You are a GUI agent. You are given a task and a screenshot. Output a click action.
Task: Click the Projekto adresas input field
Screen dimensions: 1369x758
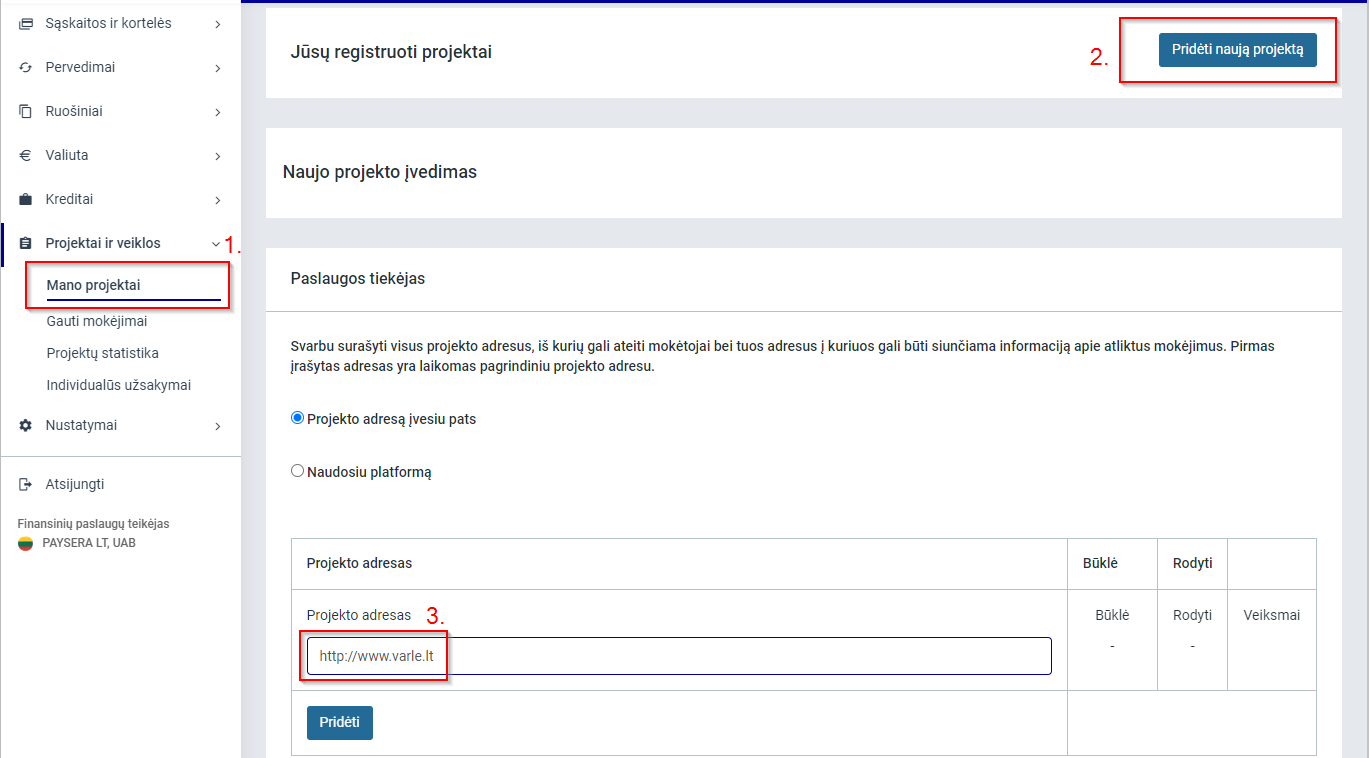click(x=679, y=657)
